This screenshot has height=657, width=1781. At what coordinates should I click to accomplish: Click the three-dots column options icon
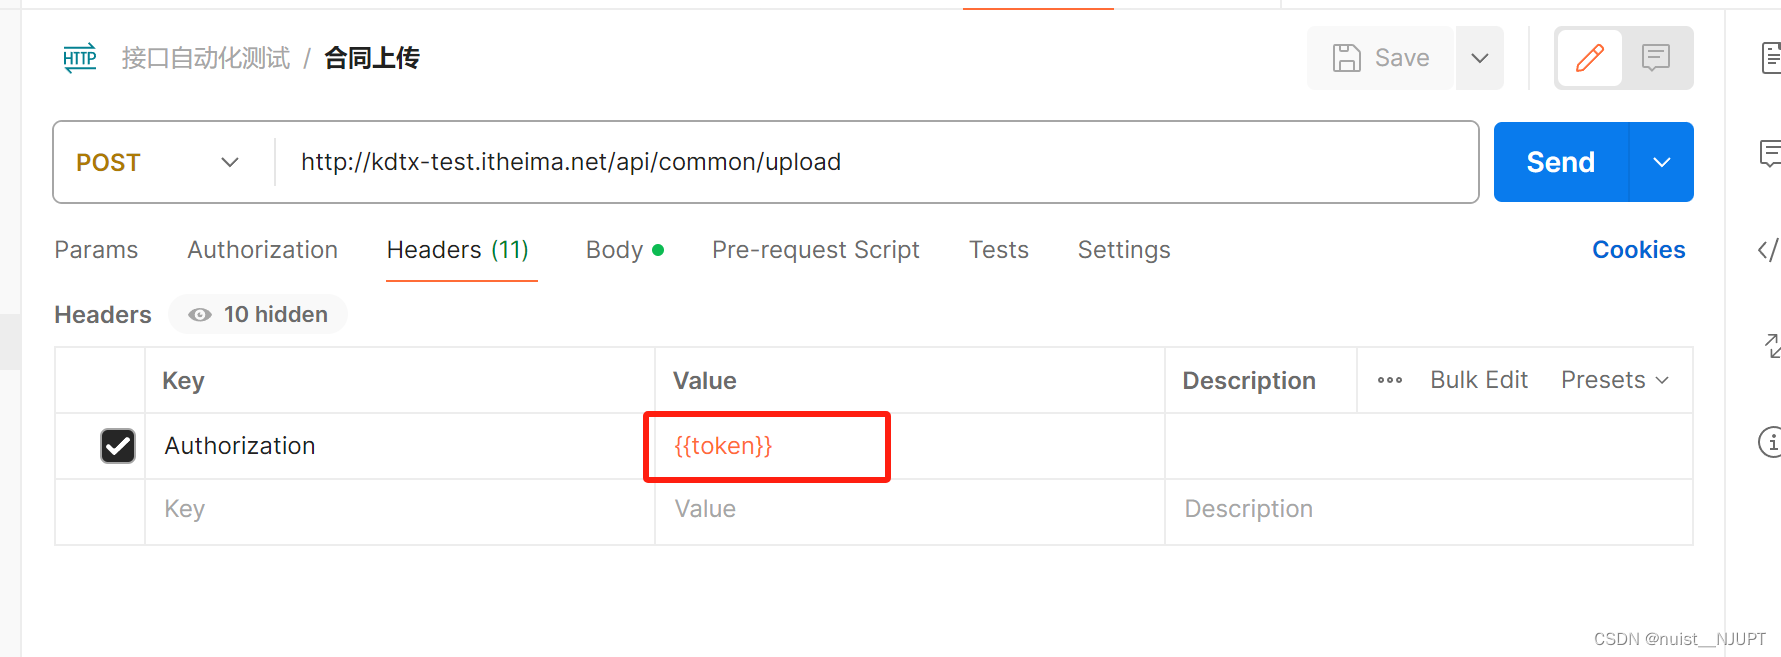(x=1390, y=380)
